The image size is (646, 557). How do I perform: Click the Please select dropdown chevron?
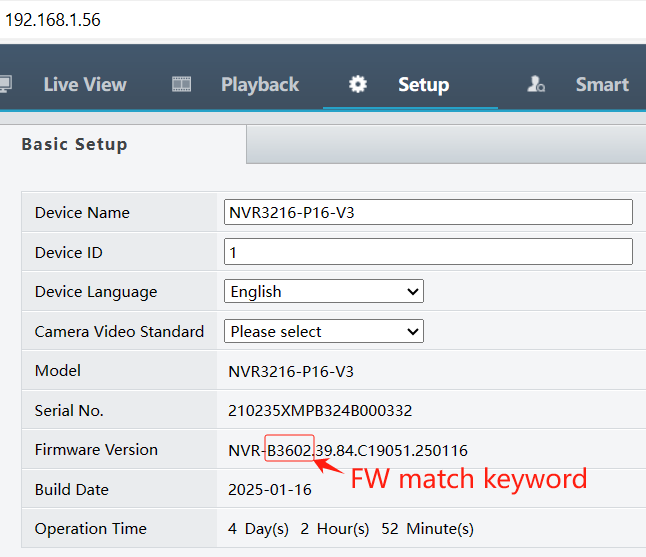413,332
